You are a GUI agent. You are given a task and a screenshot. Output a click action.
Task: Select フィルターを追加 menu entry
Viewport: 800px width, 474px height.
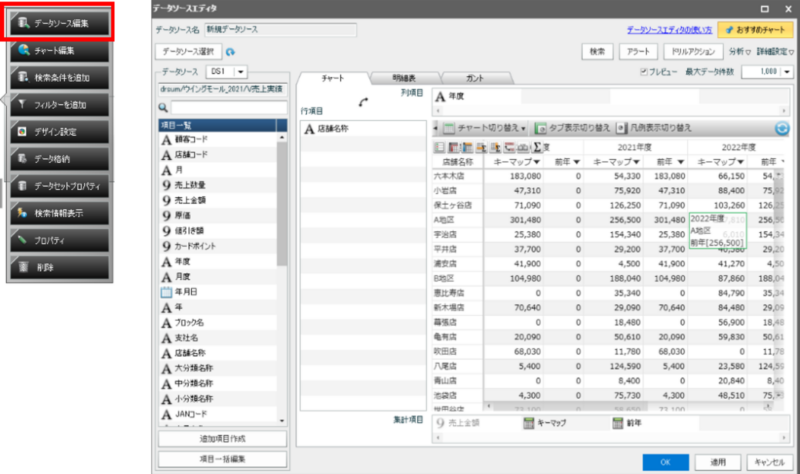click(x=60, y=105)
